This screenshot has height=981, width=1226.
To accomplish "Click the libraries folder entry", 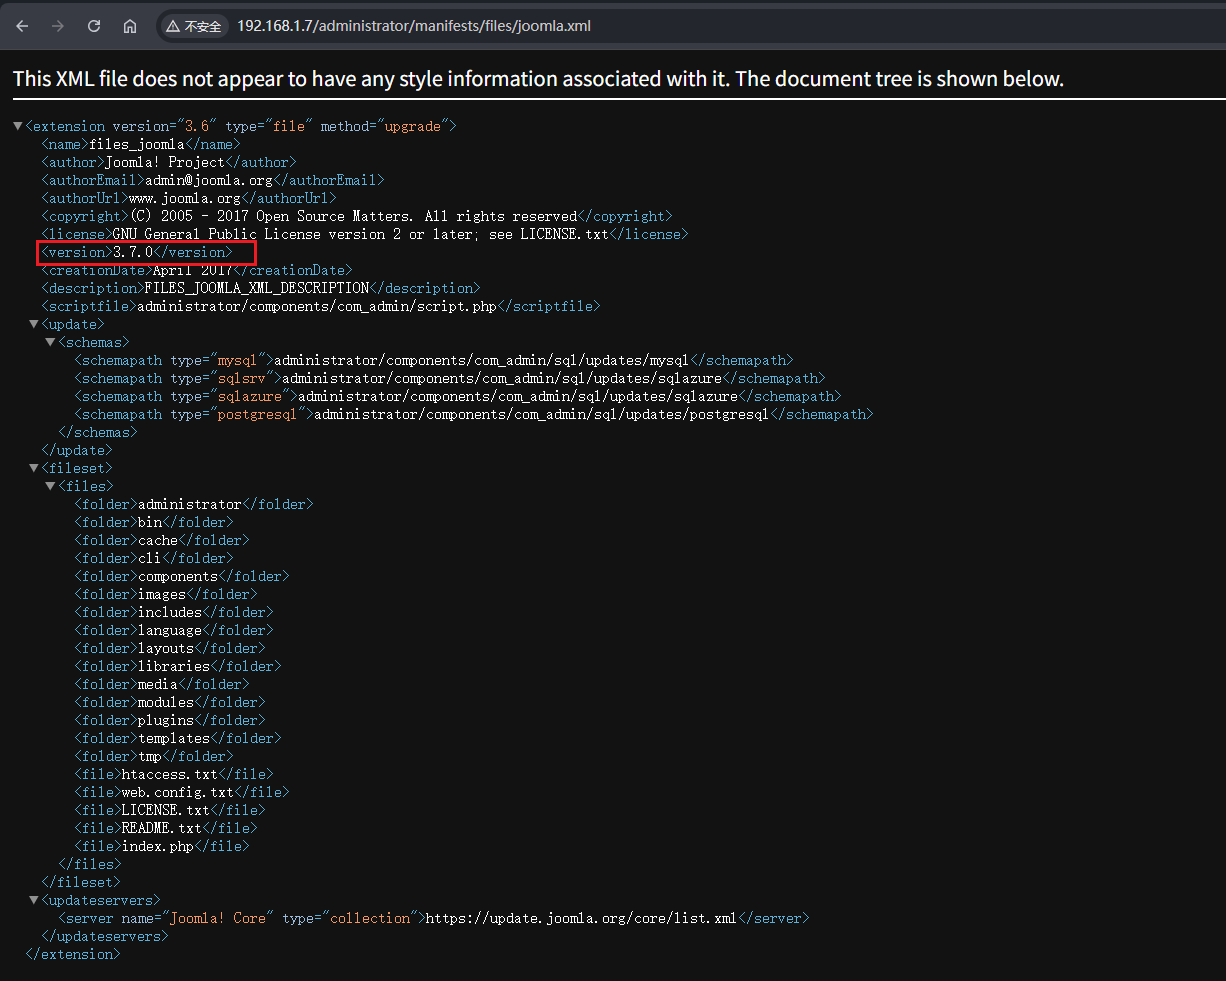I will pos(177,666).
